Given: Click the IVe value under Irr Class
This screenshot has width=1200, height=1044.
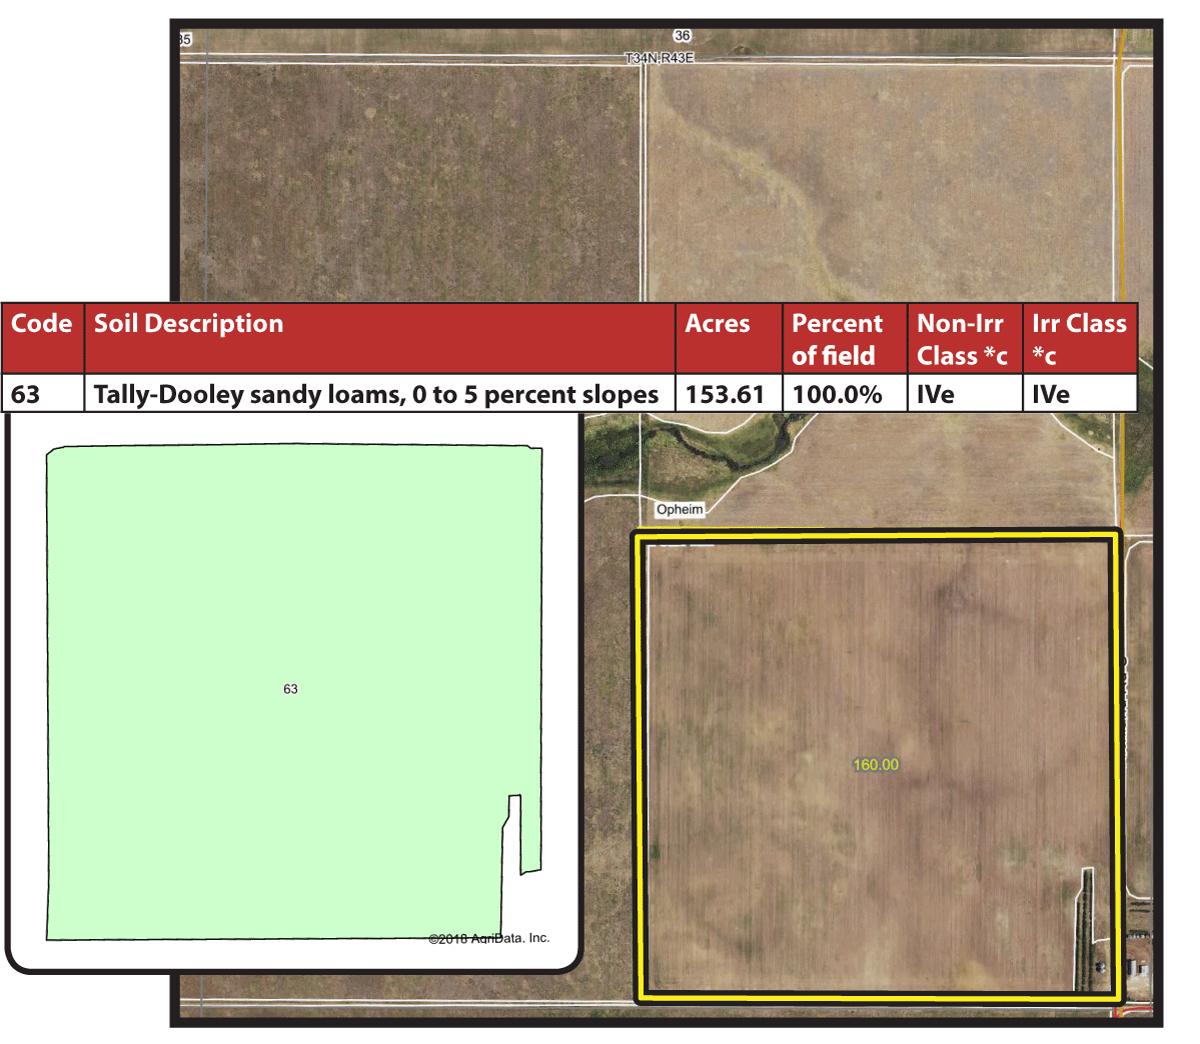Looking at the screenshot, I should 1051,395.
